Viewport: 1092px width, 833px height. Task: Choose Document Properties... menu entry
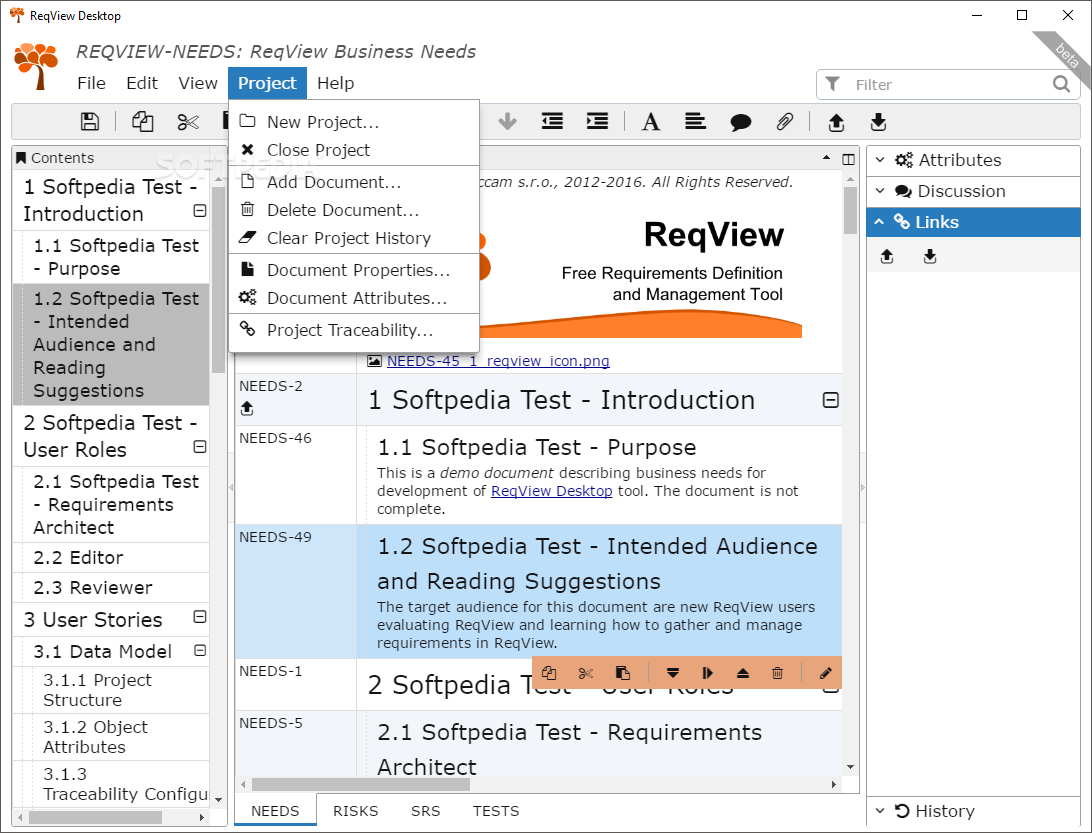coord(354,270)
